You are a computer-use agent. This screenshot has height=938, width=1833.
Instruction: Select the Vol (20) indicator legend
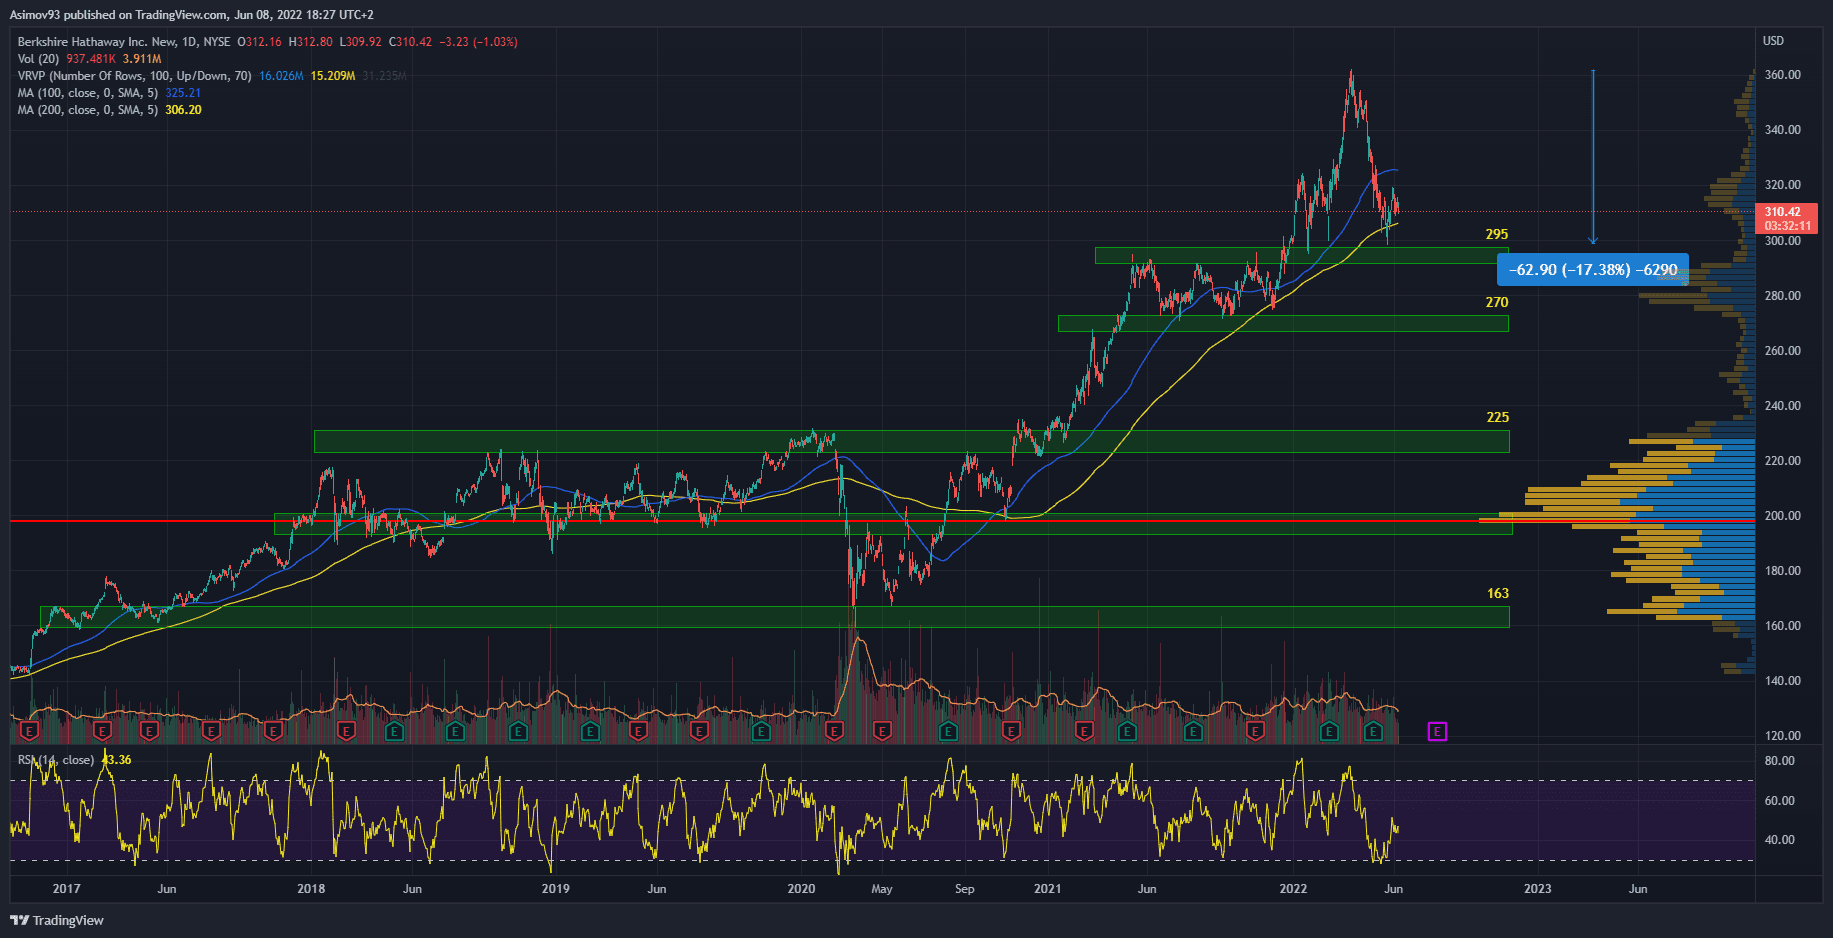[x=39, y=59]
